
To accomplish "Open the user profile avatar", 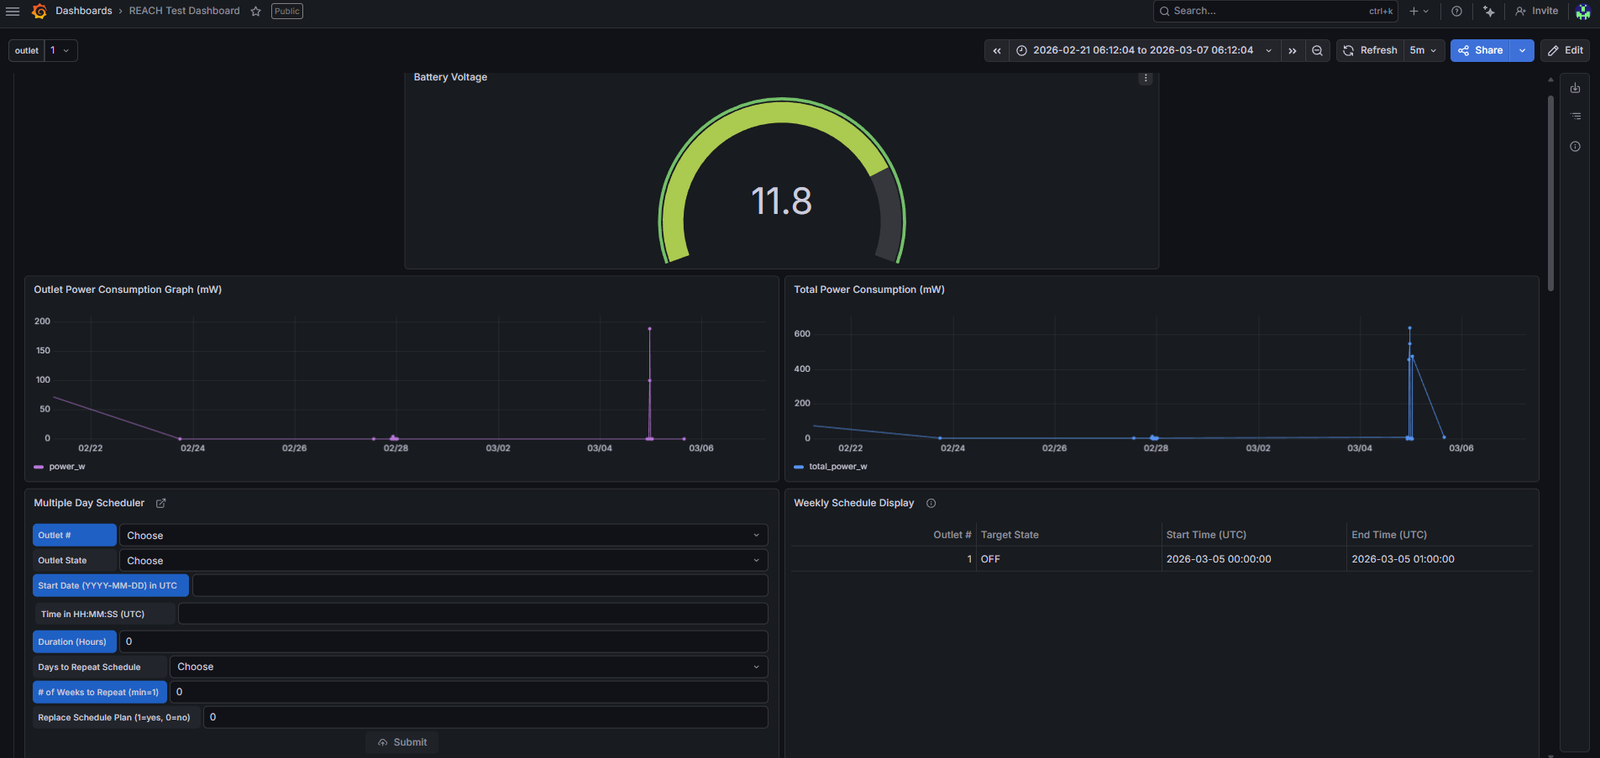I will pos(1583,11).
